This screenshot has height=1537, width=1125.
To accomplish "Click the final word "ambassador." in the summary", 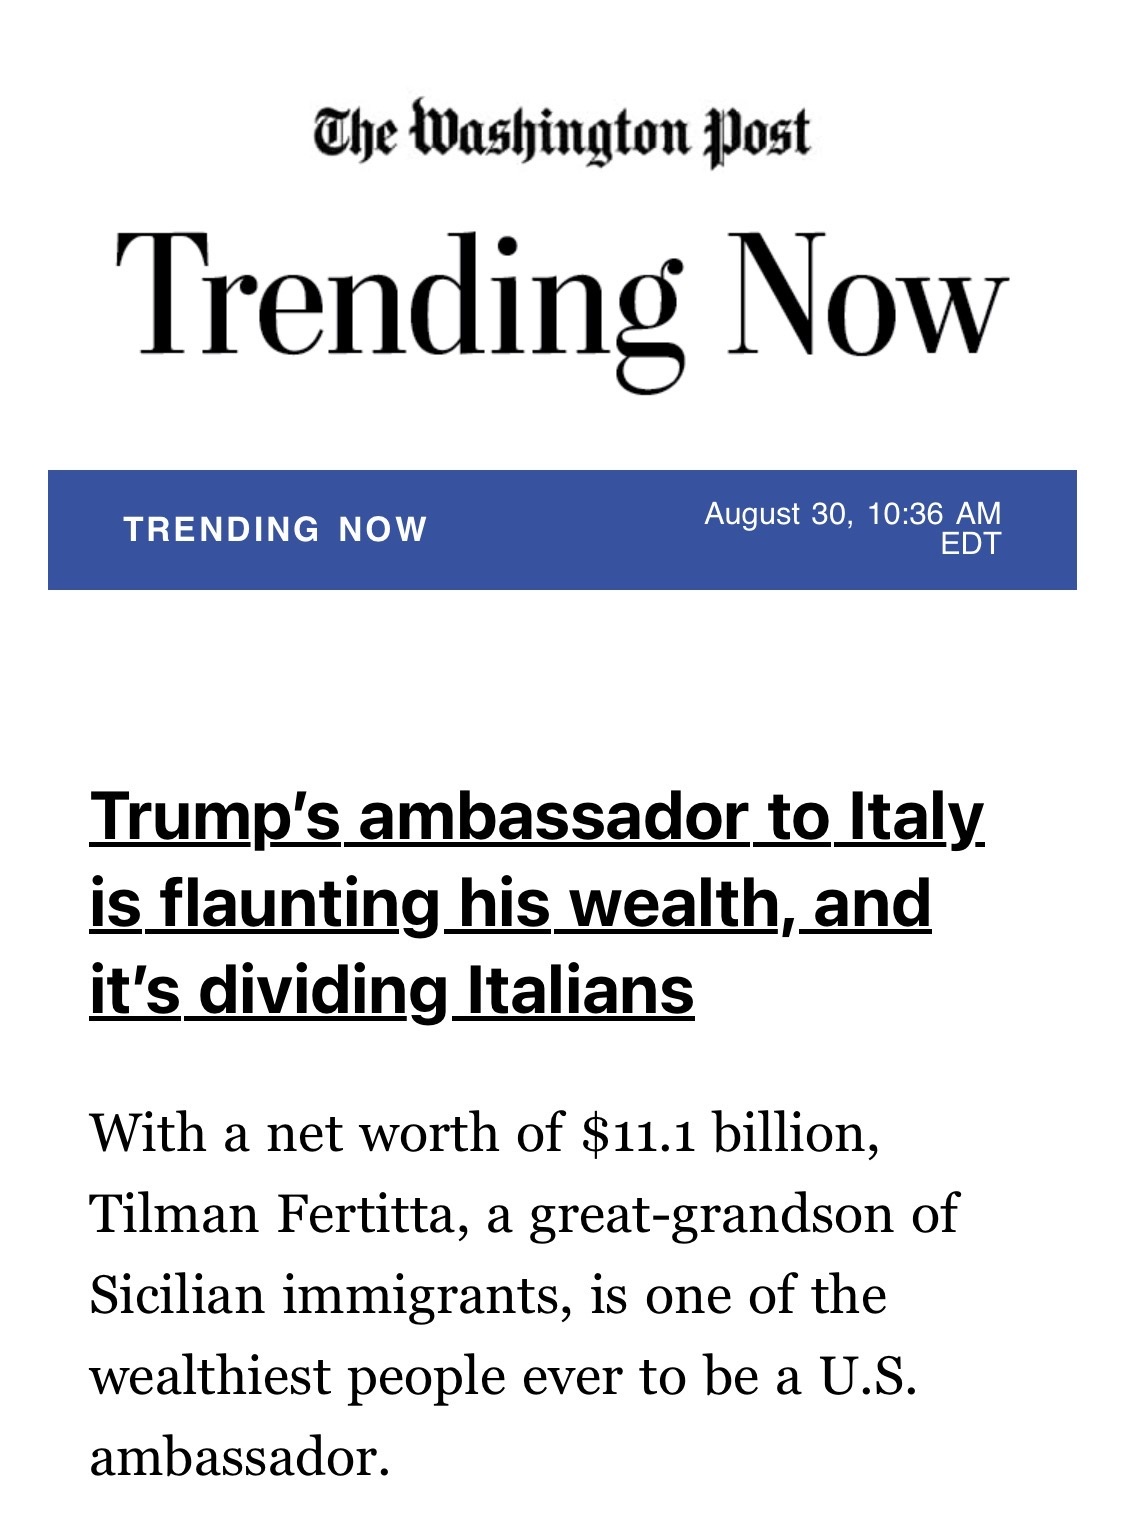I will pyautogui.click(x=239, y=1458).
